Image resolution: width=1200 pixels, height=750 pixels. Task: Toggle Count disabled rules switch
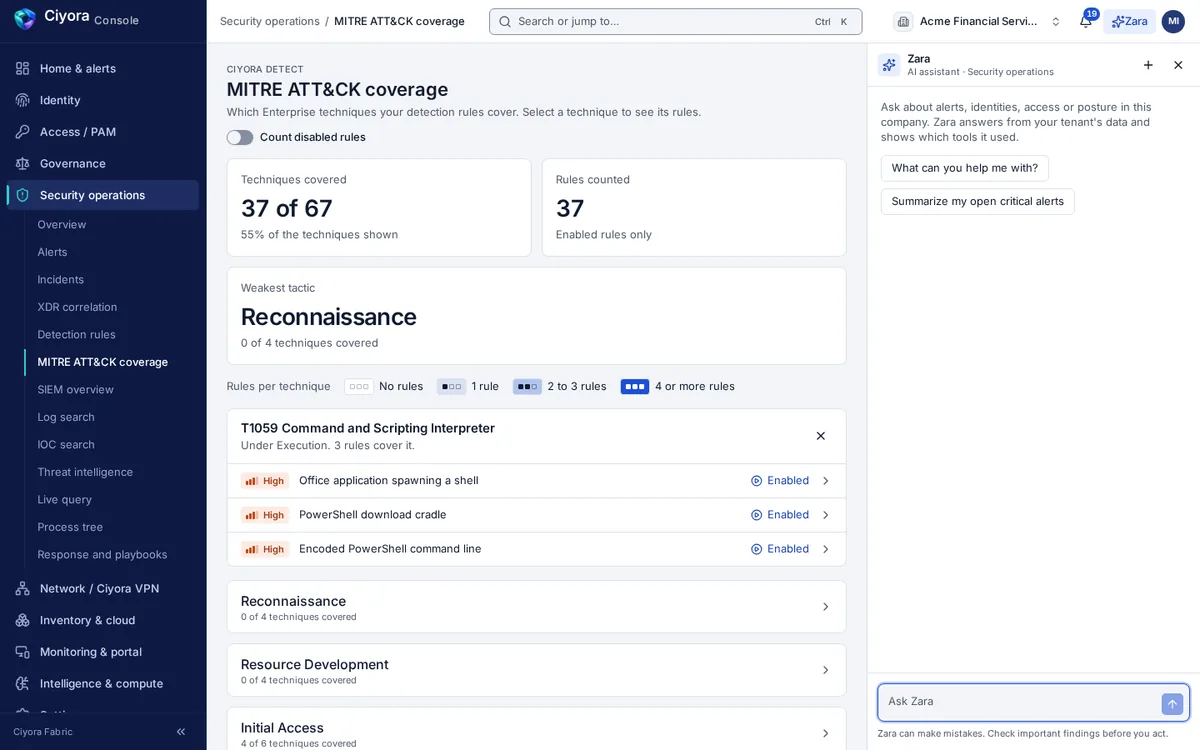coord(240,137)
